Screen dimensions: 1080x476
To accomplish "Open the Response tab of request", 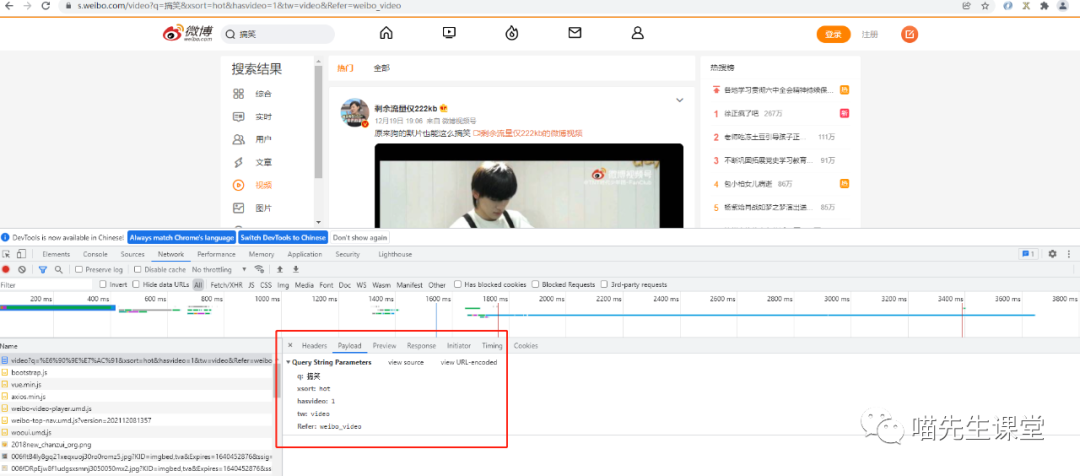I will (x=421, y=346).
